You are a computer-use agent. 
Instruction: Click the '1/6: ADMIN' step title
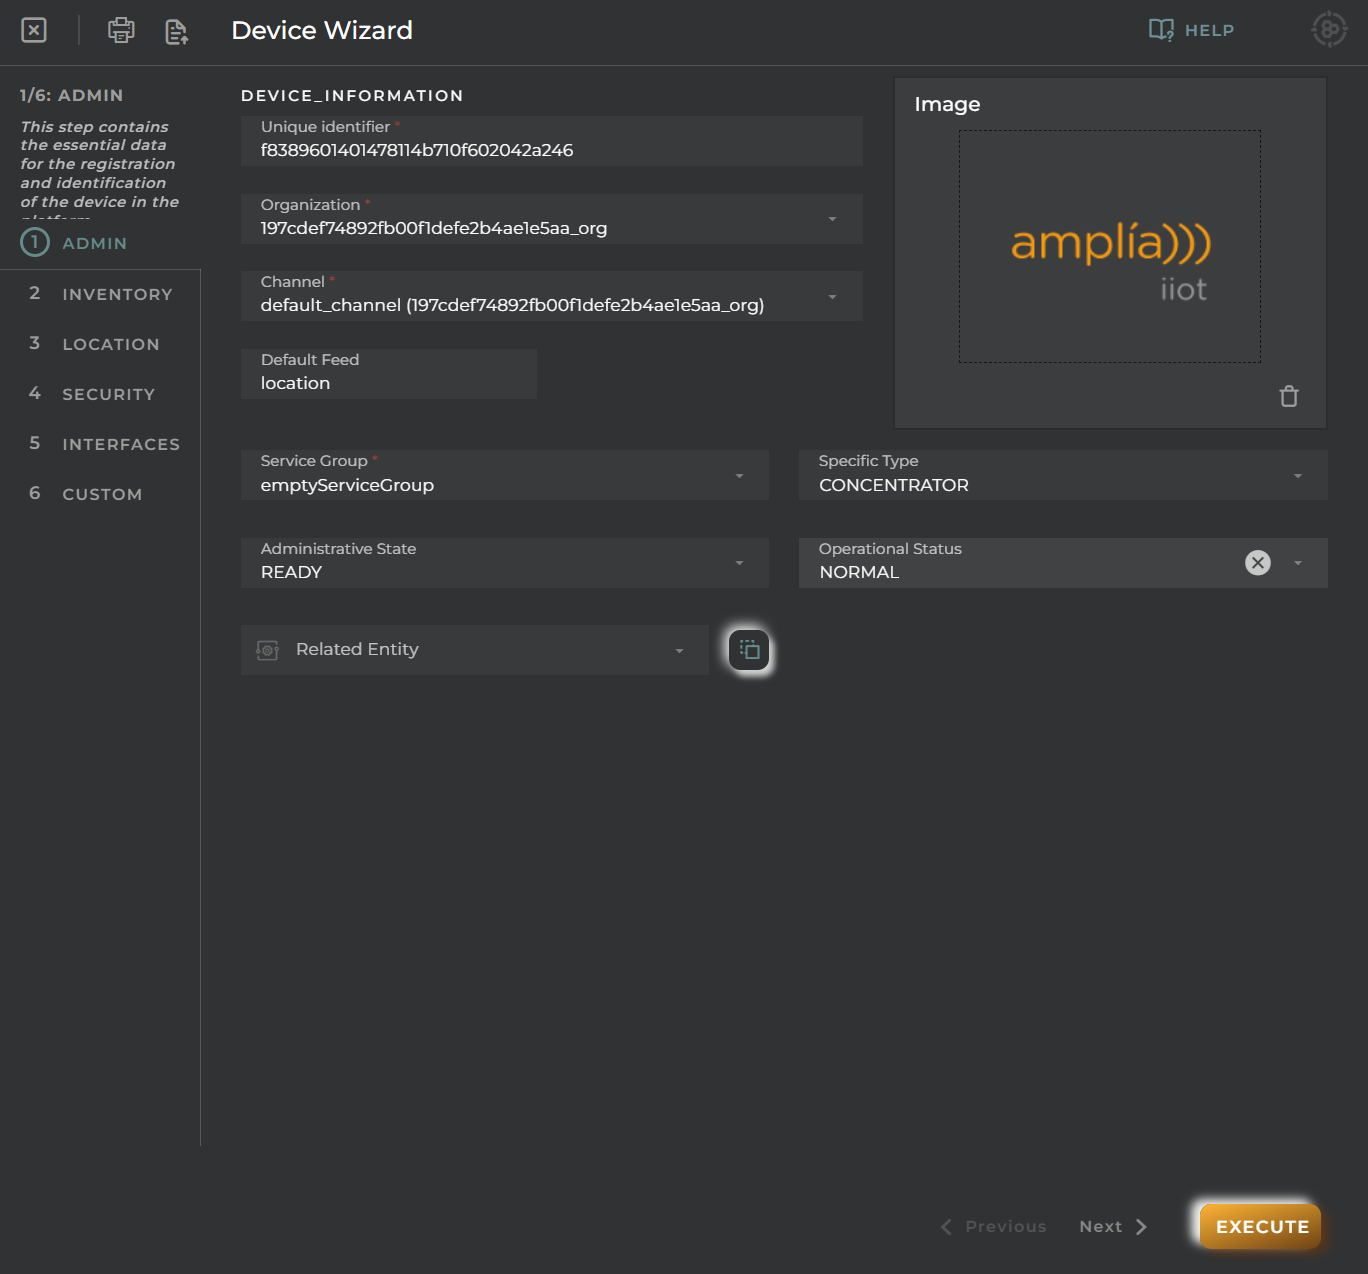coord(71,95)
